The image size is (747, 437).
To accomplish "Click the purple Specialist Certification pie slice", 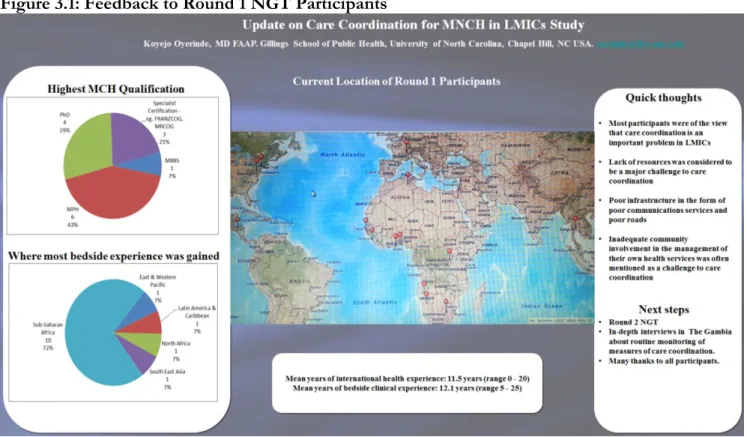I will coord(133,138).
